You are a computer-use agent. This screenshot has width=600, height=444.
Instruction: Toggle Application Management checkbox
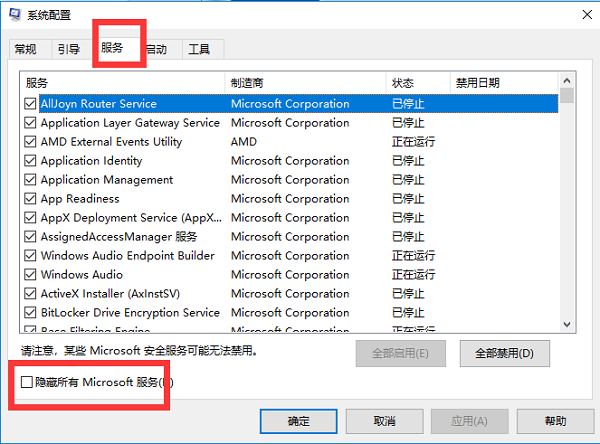point(30,180)
